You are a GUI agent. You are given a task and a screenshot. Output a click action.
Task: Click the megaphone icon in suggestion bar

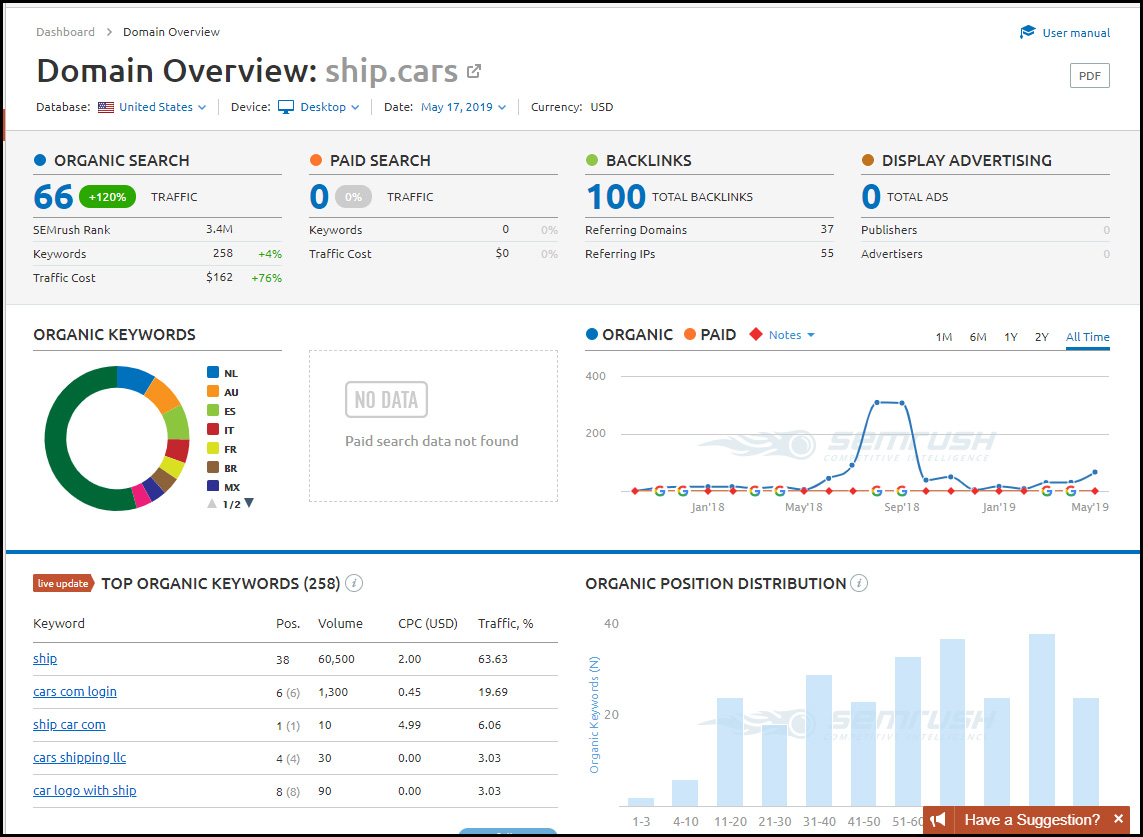pyautogui.click(x=937, y=820)
